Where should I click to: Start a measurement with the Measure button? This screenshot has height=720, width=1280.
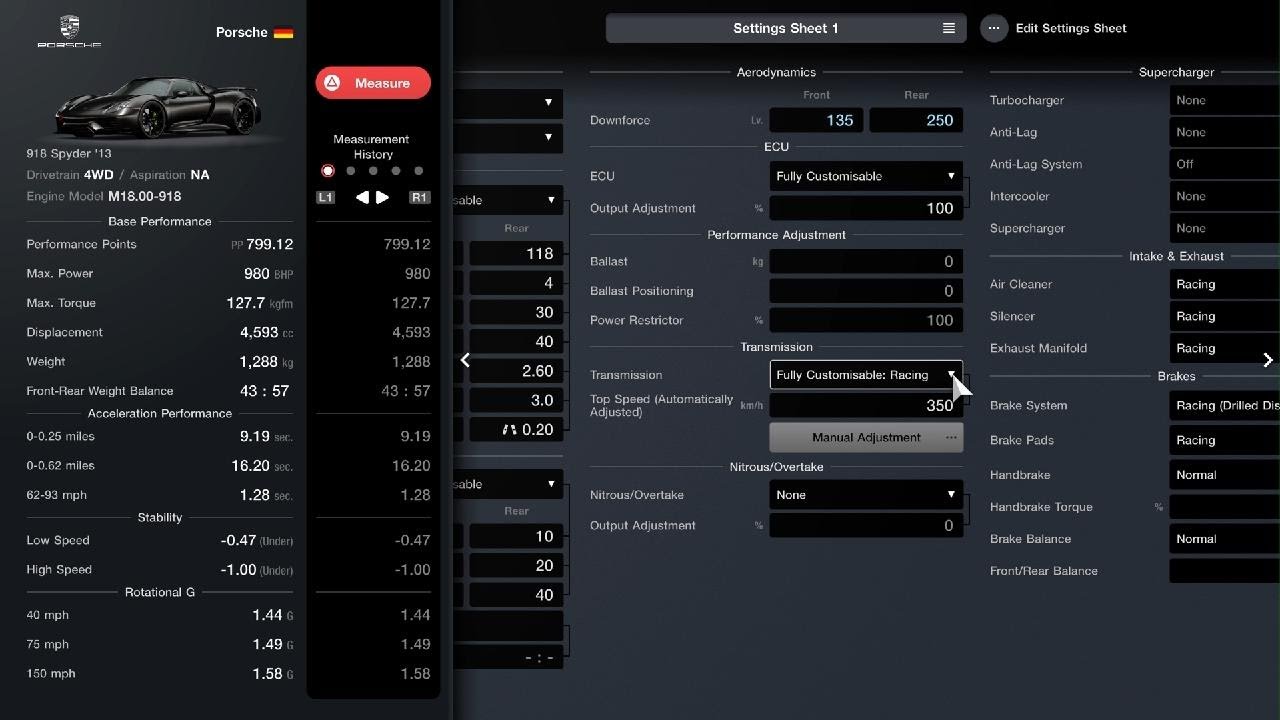click(373, 83)
